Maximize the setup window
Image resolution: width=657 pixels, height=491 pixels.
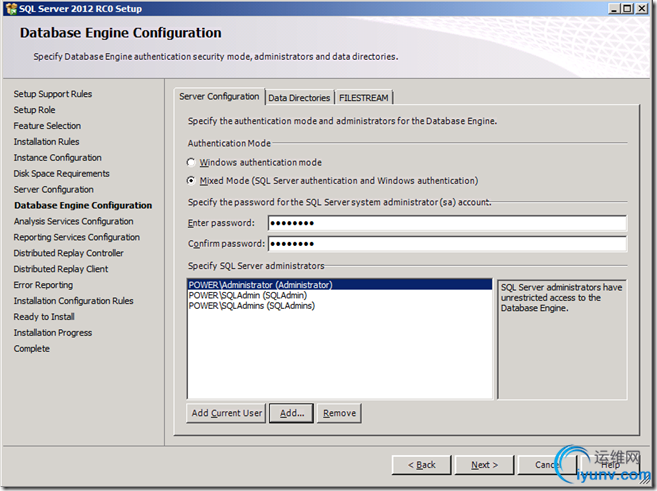(627, 8)
